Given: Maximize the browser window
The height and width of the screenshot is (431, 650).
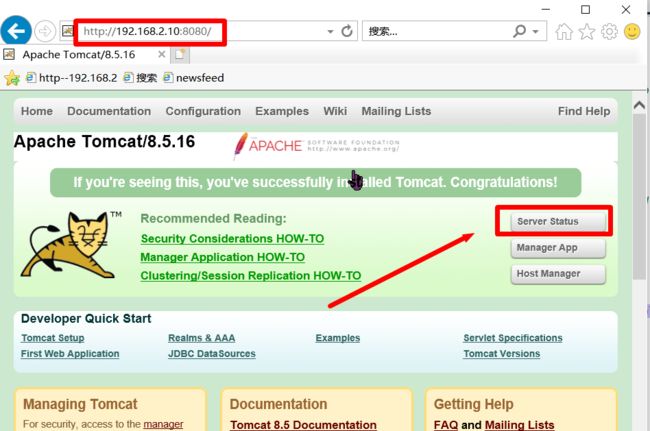Looking at the screenshot, I should pyautogui.click(x=585, y=10).
